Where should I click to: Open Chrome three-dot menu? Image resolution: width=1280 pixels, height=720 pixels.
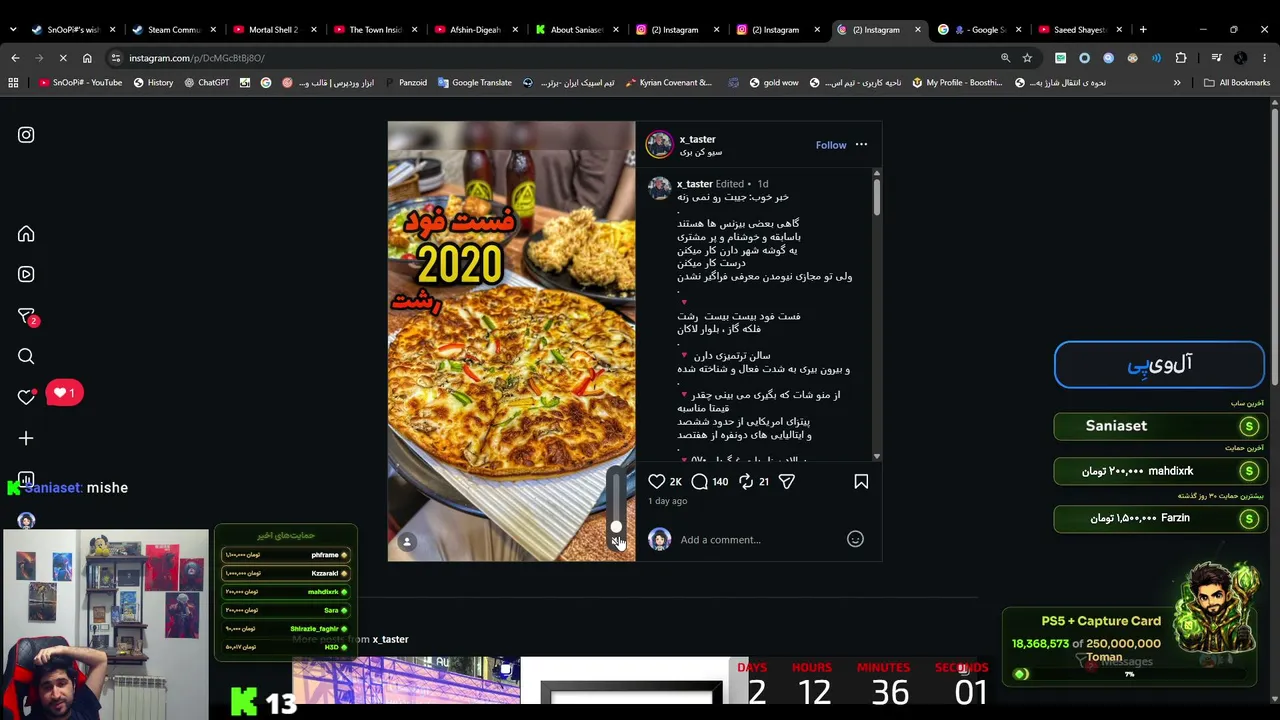click(1264, 58)
